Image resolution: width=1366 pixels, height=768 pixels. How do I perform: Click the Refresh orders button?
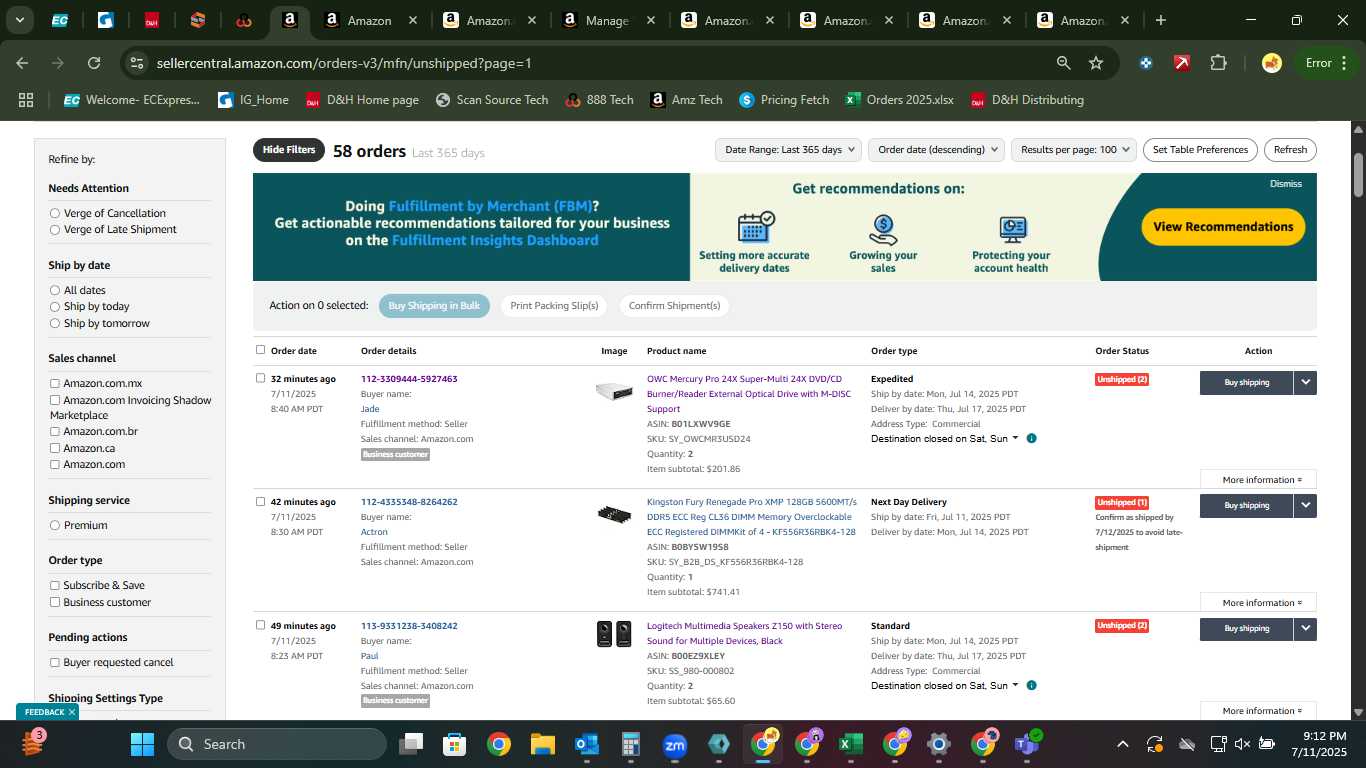1290,150
